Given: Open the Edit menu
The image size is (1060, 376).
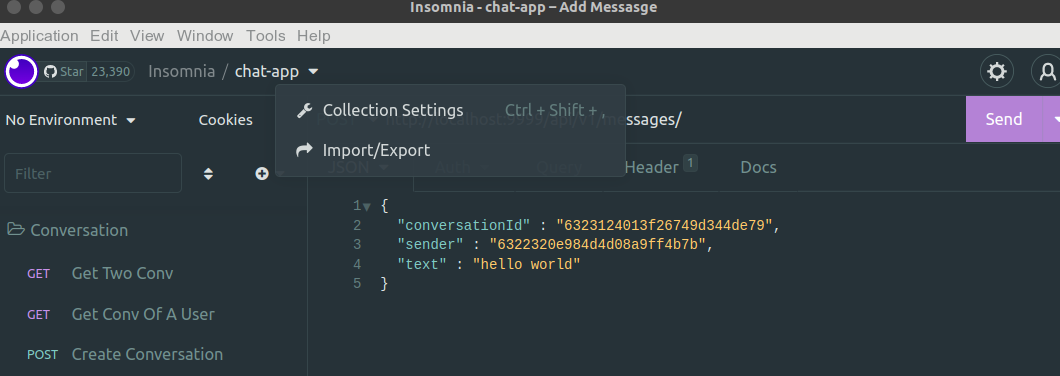Looking at the screenshot, I should [104, 36].
